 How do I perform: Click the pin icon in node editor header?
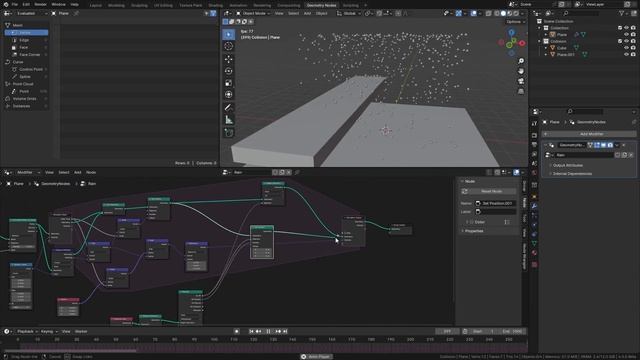click(x=297, y=173)
